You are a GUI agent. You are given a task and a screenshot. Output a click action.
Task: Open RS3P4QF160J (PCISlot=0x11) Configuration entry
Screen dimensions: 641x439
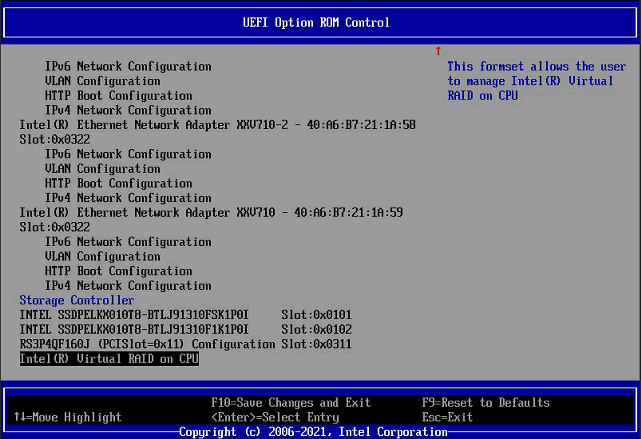coord(147,344)
